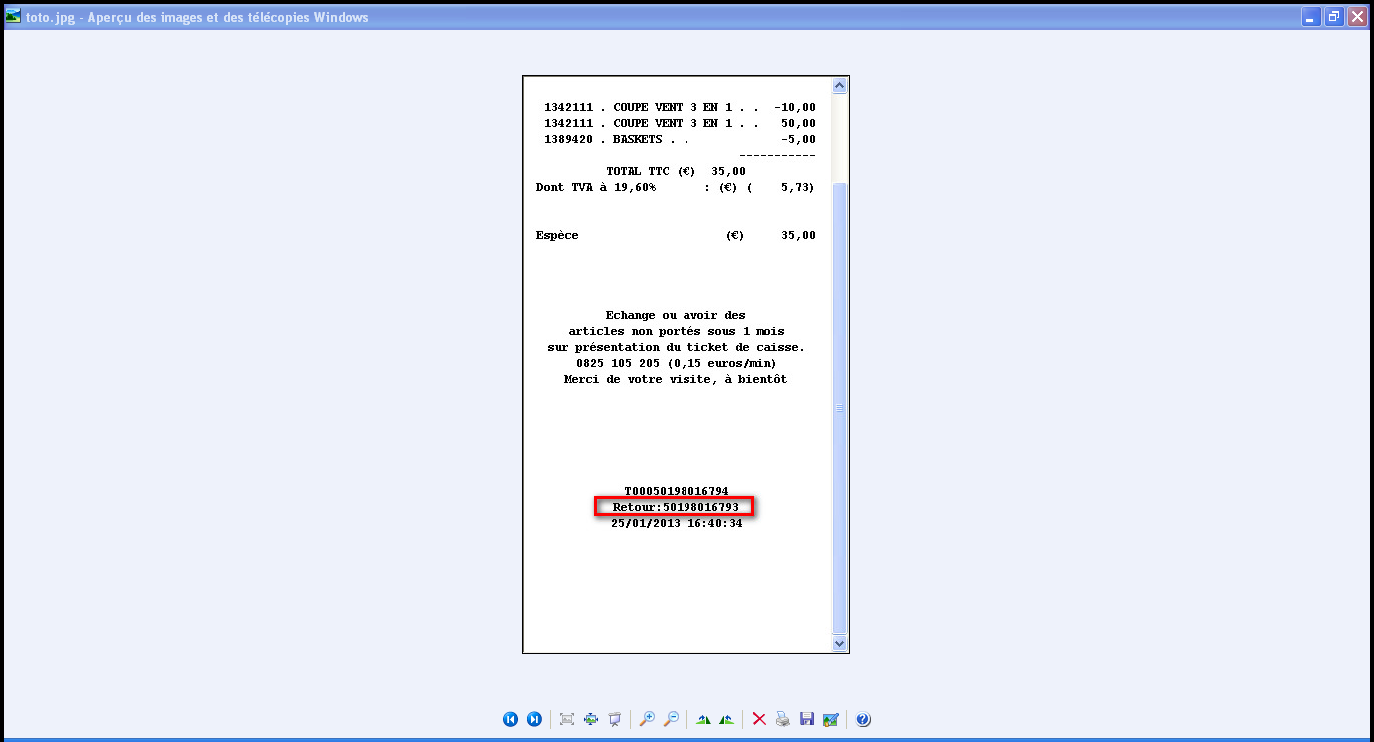Zoom in on the receipt image
This screenshot has height=742, width=1374.
pyautogui.click(x=647, y=719)
